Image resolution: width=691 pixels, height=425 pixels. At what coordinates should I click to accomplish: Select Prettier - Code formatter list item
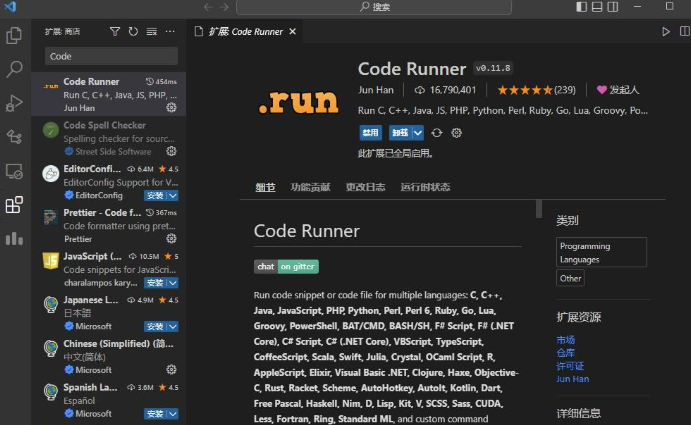pos(108,225)
